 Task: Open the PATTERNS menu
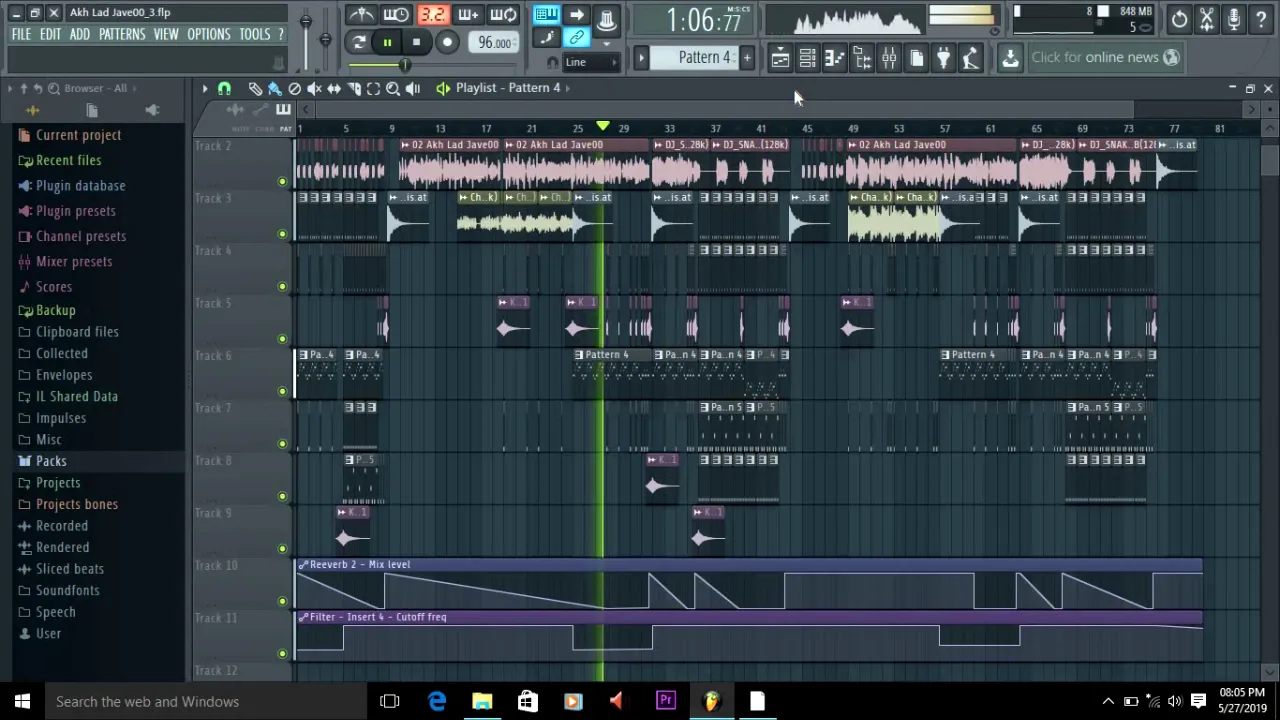pyautogui.click(x=122, y=34)
